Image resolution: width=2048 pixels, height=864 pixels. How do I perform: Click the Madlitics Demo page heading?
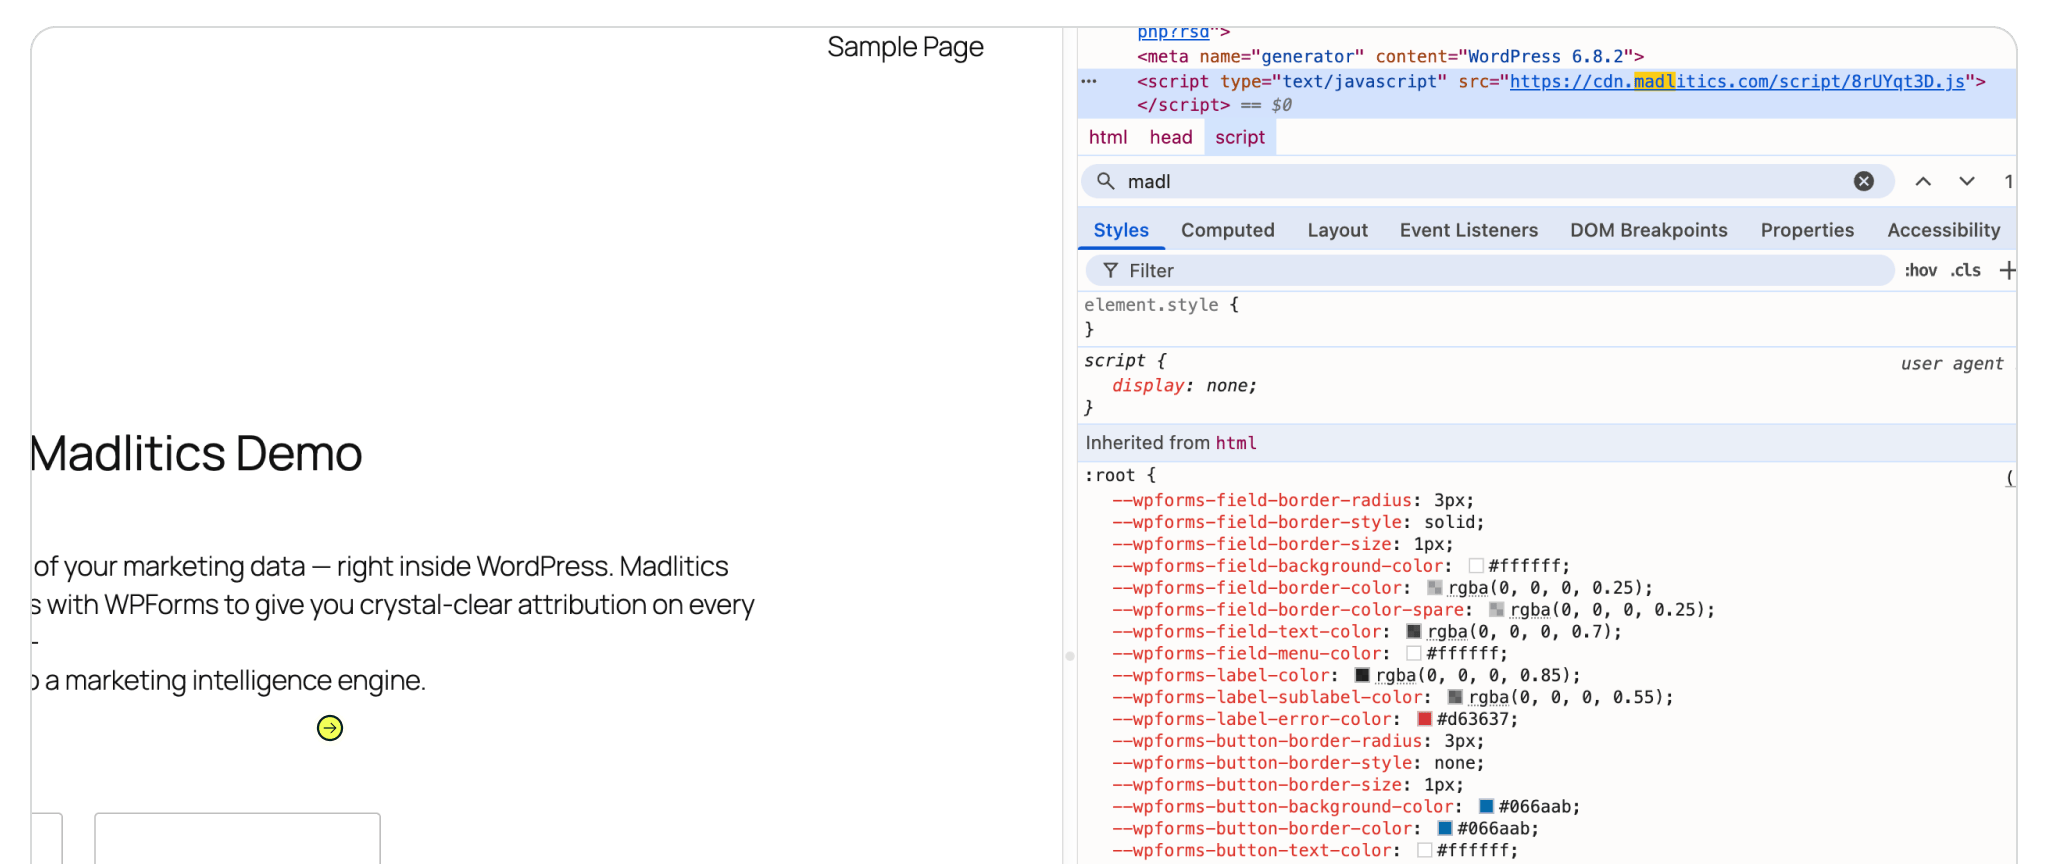tap(197, 453)
